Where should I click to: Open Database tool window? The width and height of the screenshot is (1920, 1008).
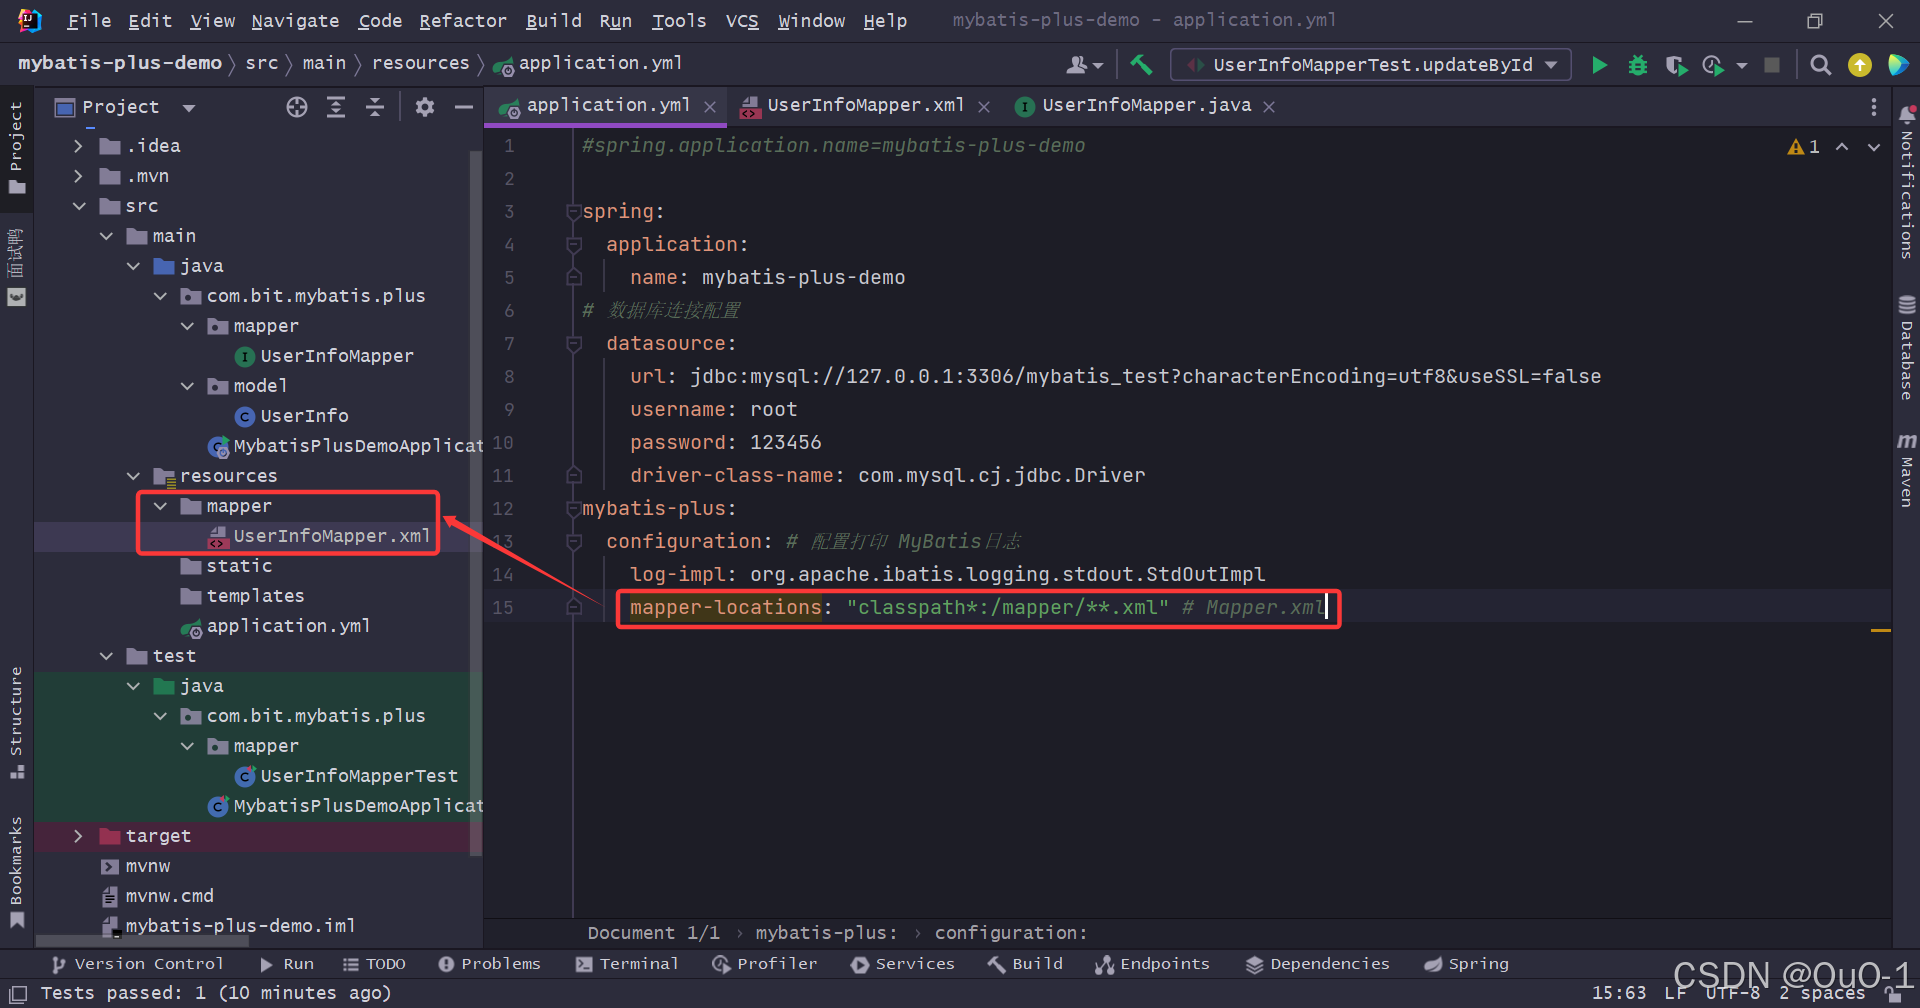1907,348
